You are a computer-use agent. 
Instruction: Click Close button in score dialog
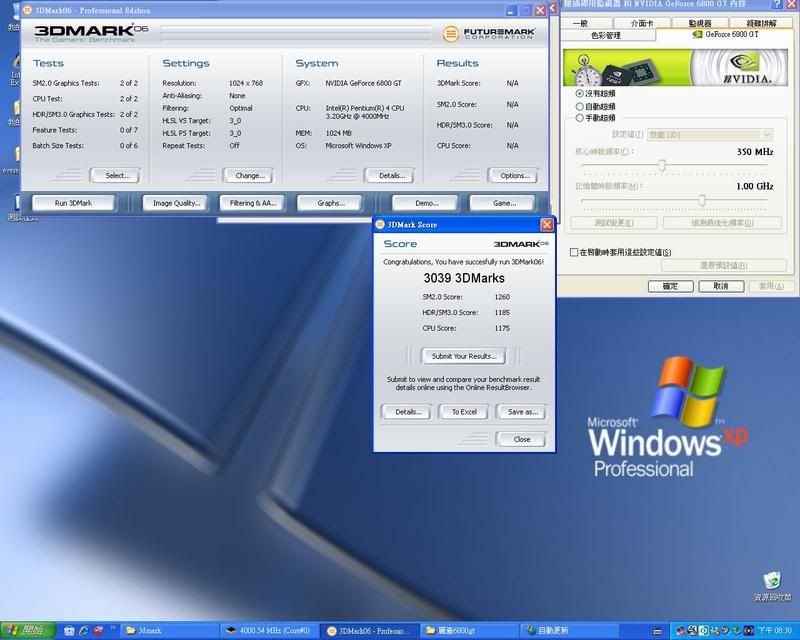(521, 439)
